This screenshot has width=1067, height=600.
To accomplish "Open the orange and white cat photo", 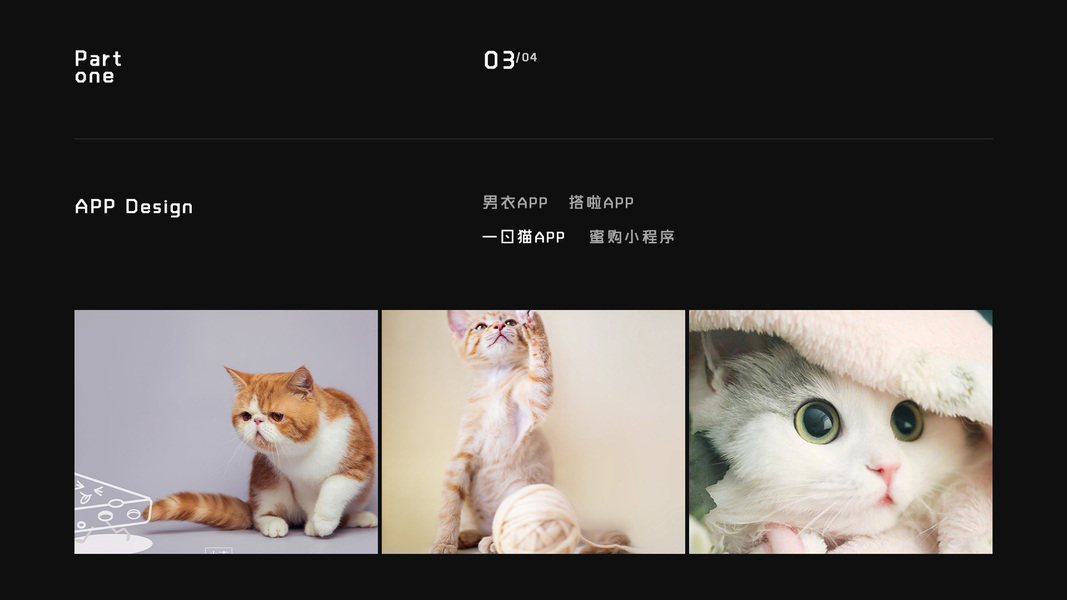I will pos(226,432).
